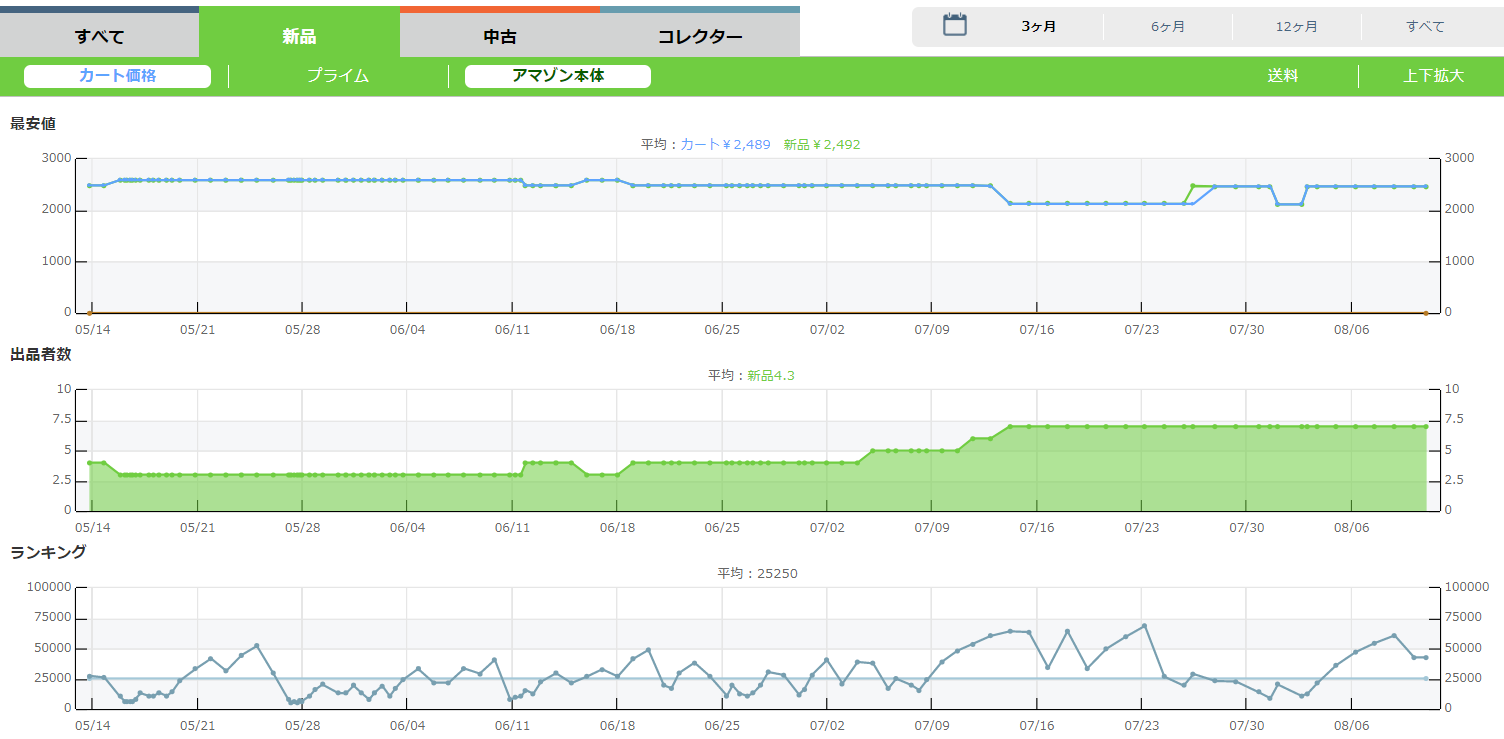Open the 中古 tab
The width and height of the screenshot is (1504, 739).
tap(499, 37)
